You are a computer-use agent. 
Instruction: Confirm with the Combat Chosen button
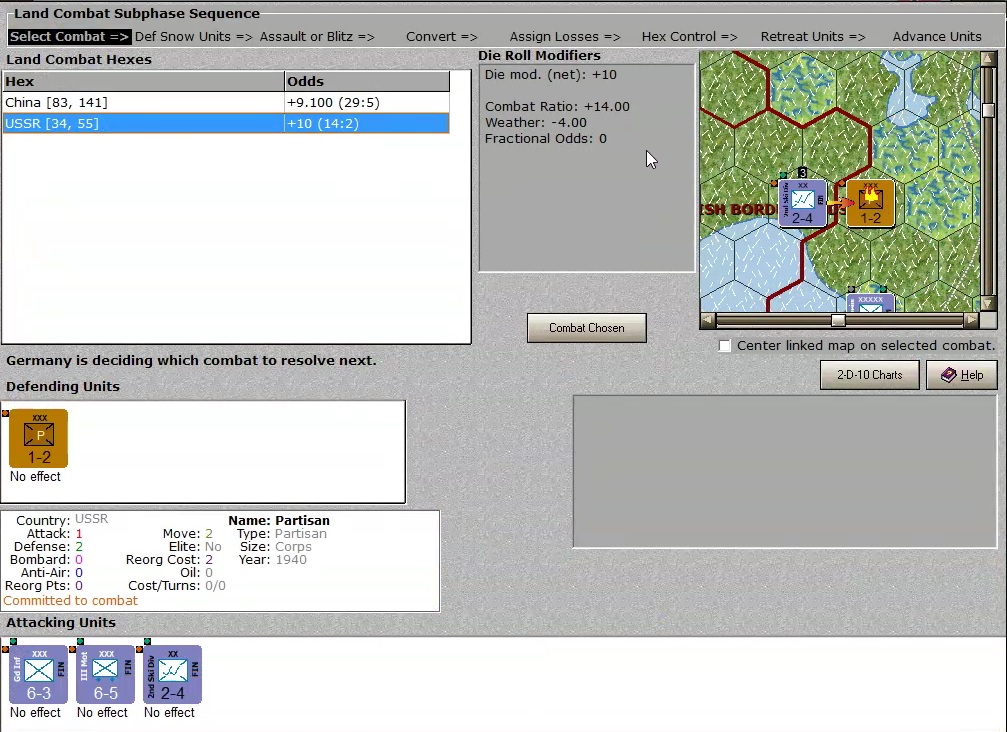click(x=586, y=328)
